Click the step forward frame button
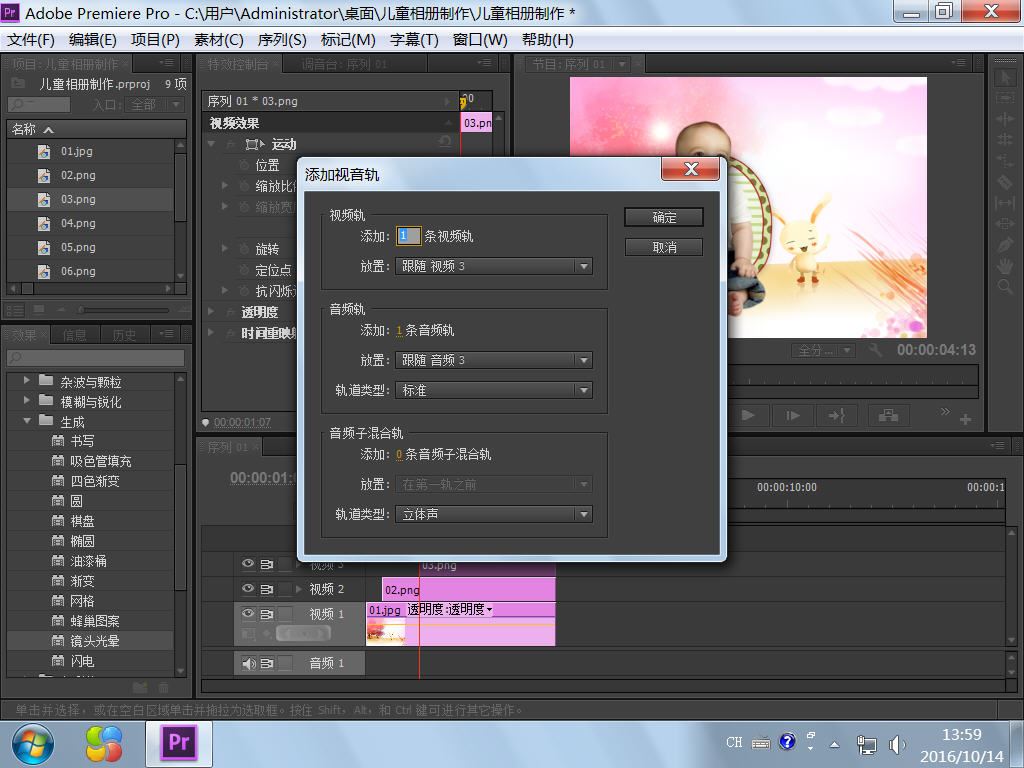The image size is (1024, 768). point(793,415)
